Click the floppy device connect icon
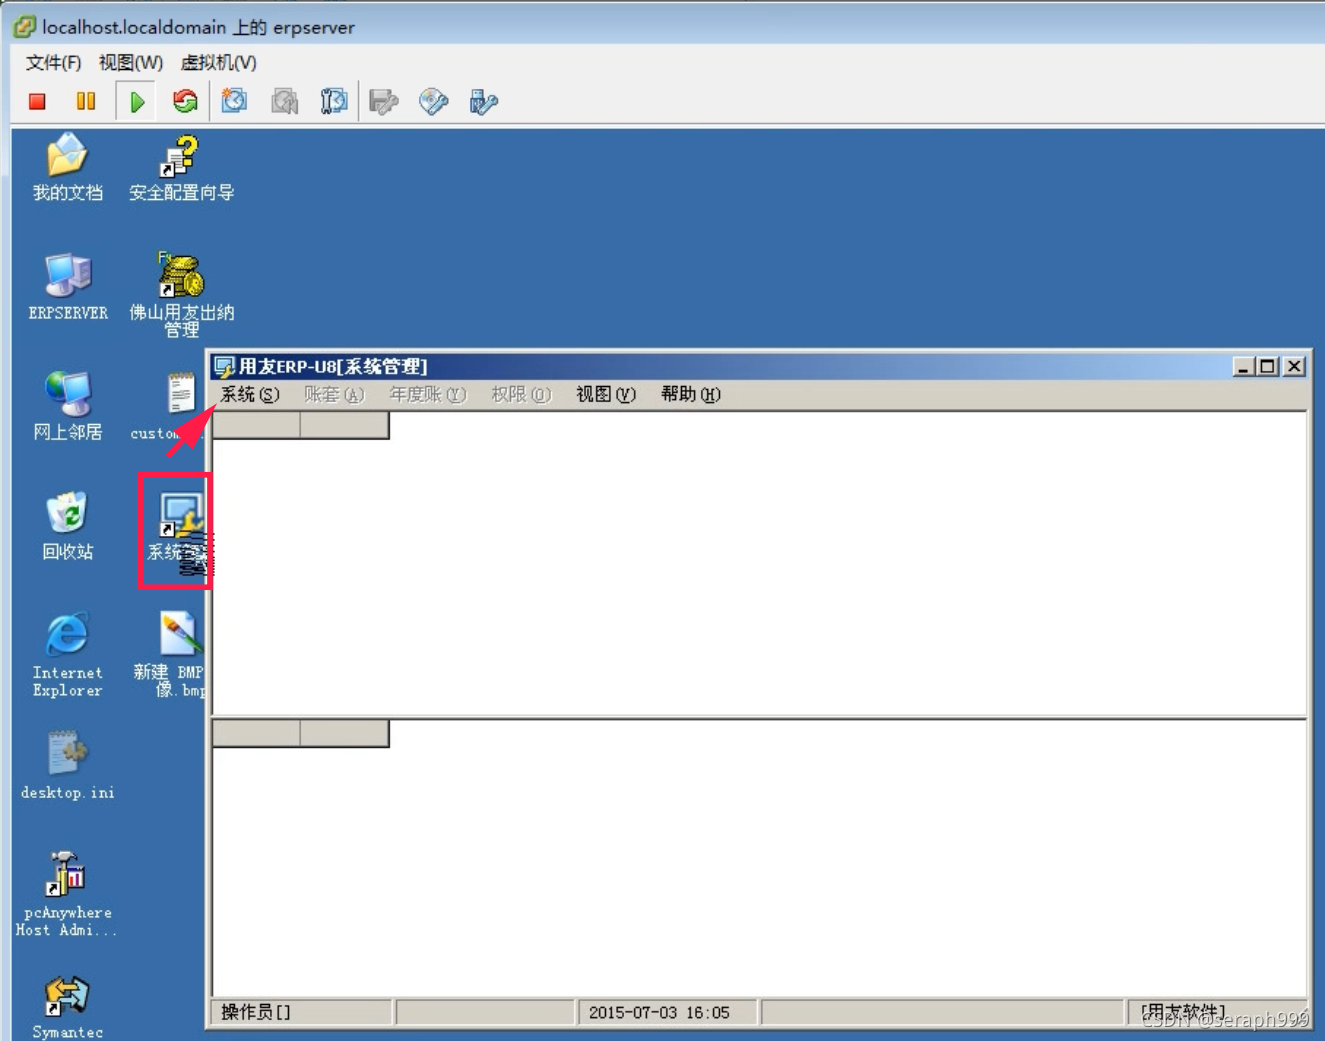The height and width of the screenshot is (1041, 1325). pyautogui.click(x=384, y=101)
